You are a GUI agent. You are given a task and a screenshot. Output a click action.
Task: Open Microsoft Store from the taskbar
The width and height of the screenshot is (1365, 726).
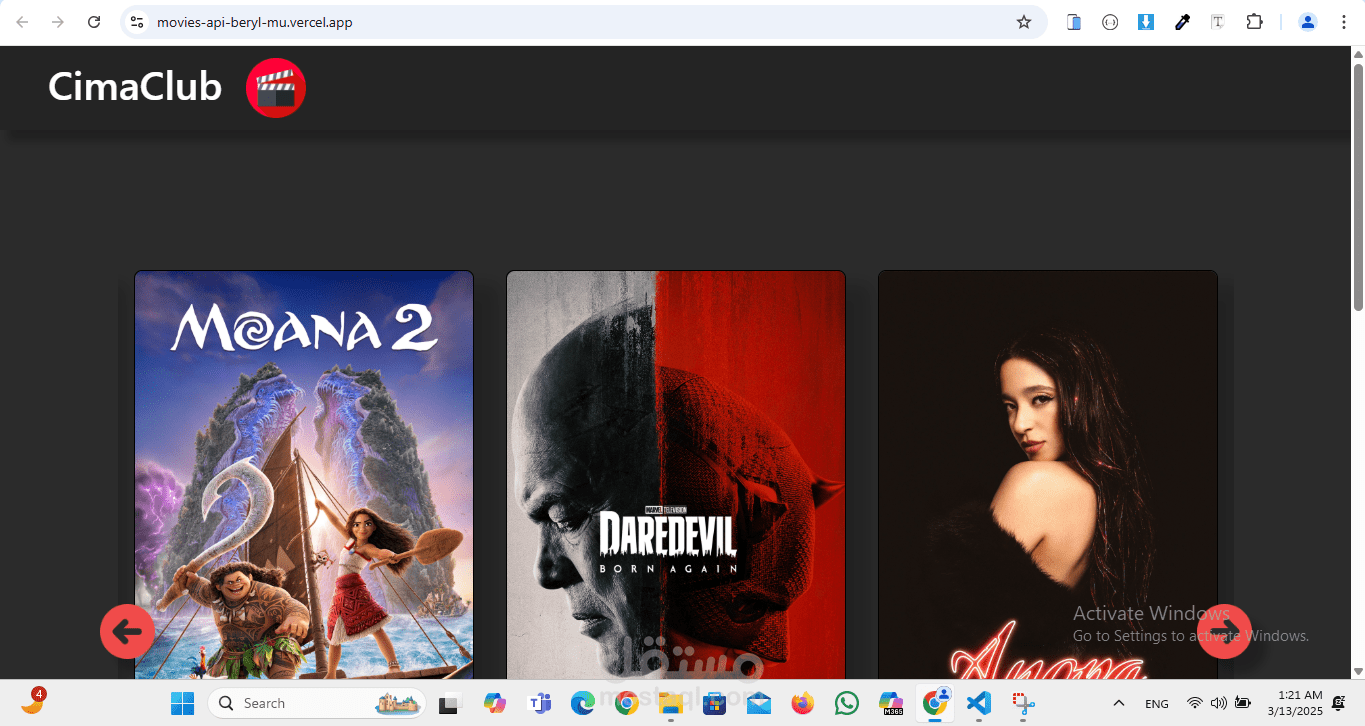point(714,704)
